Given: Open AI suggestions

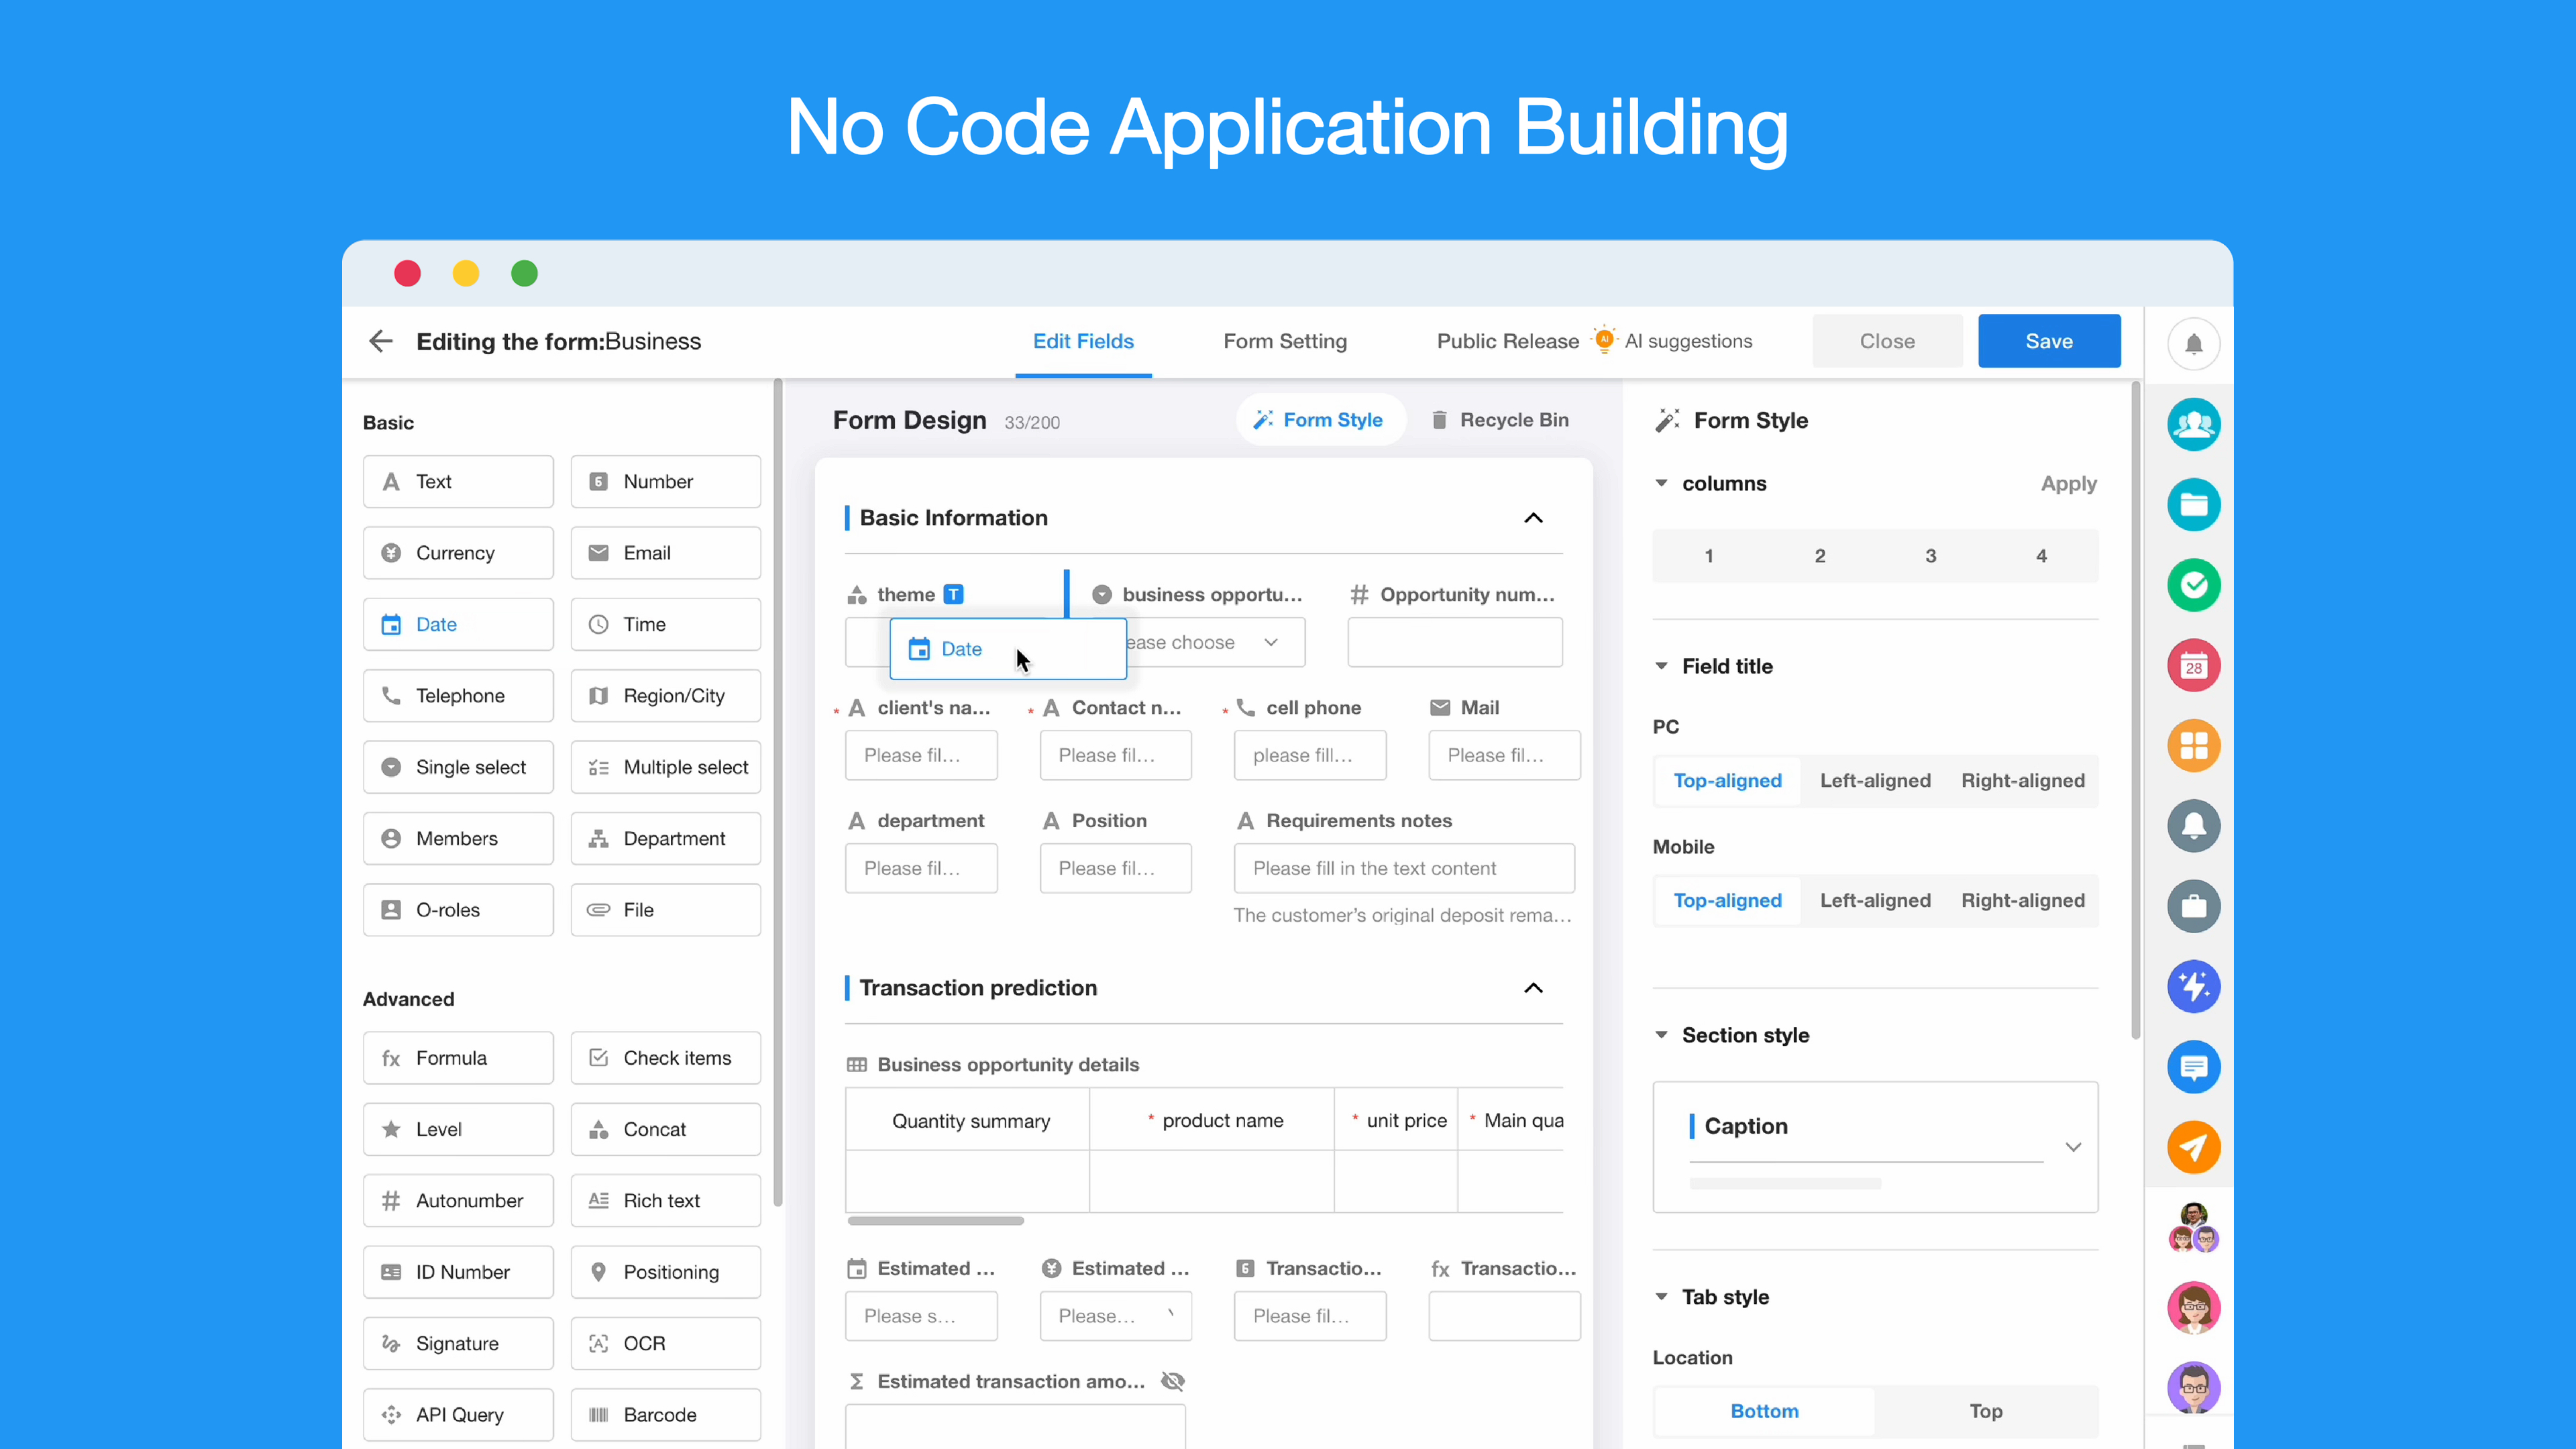Looking at the screenshot, I should point(1688,341).
